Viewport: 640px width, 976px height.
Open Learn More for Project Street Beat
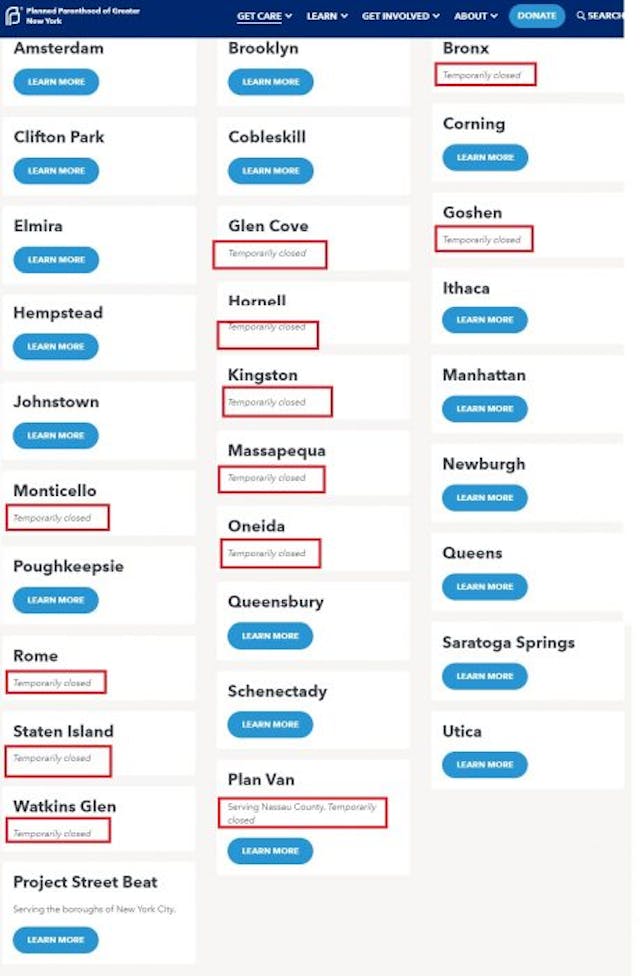pos(56,940)
